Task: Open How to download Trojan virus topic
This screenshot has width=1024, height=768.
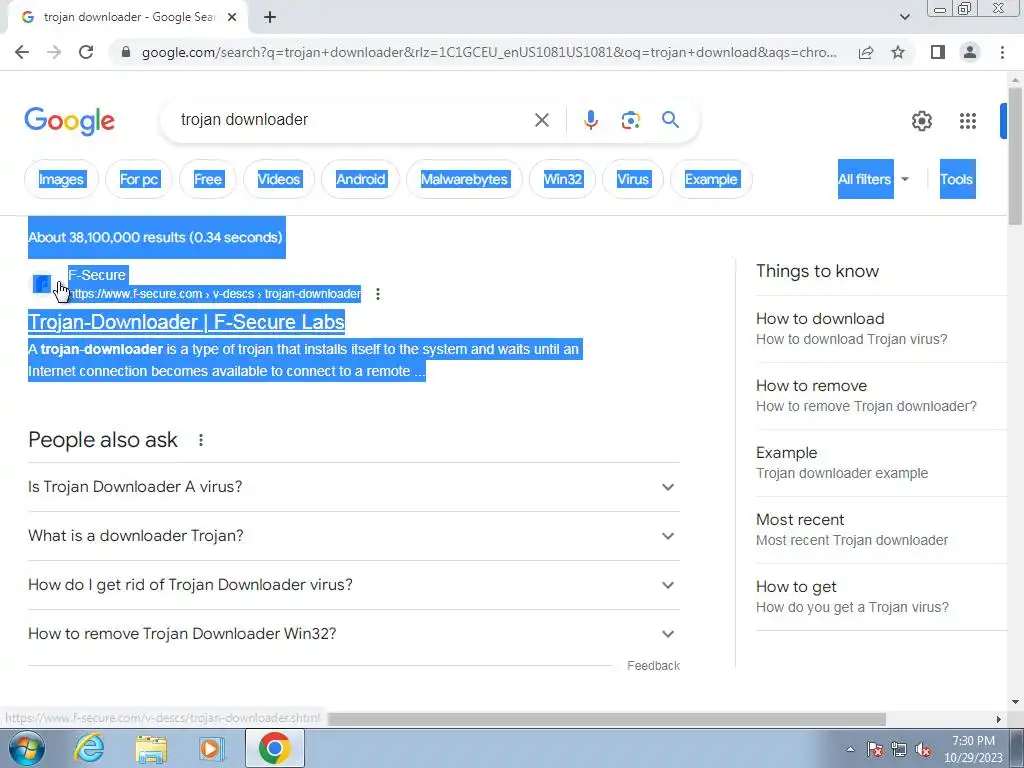Action: [x=881, y=328]
